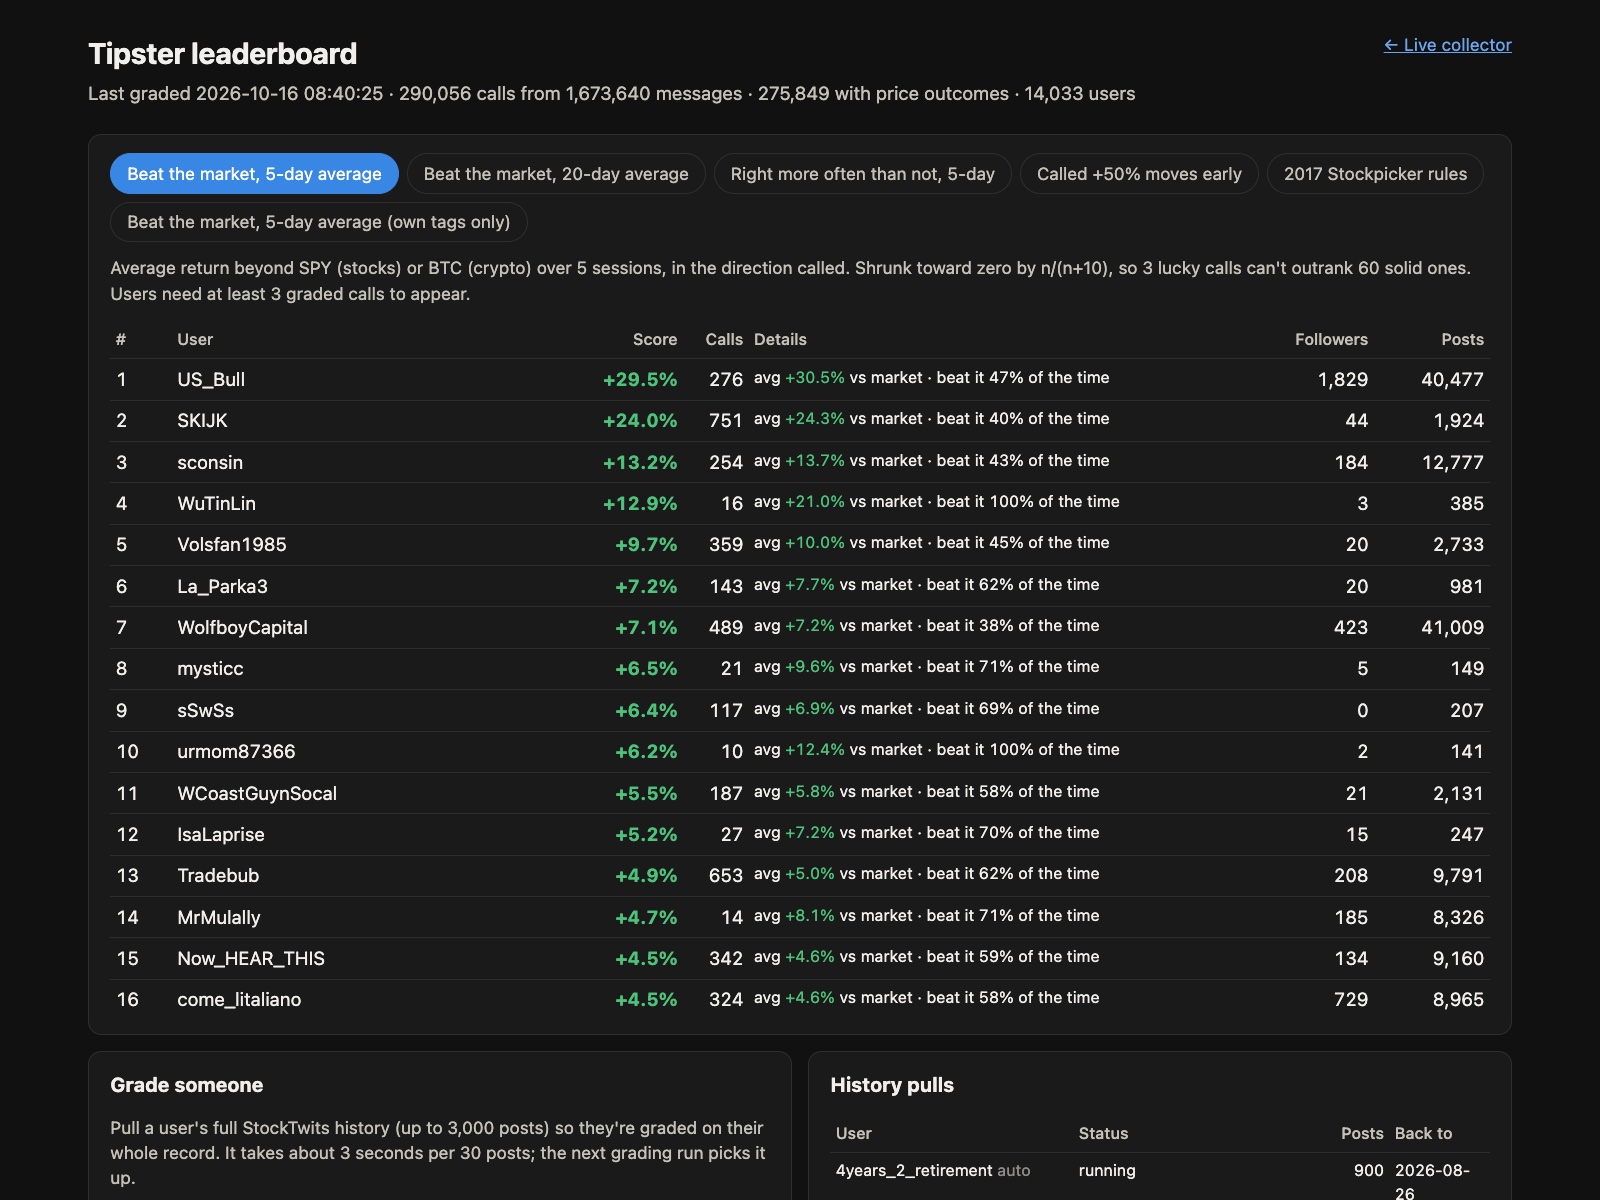
Task: Click the 'History pulls' heading
Action: click(x=892, y=1085)
